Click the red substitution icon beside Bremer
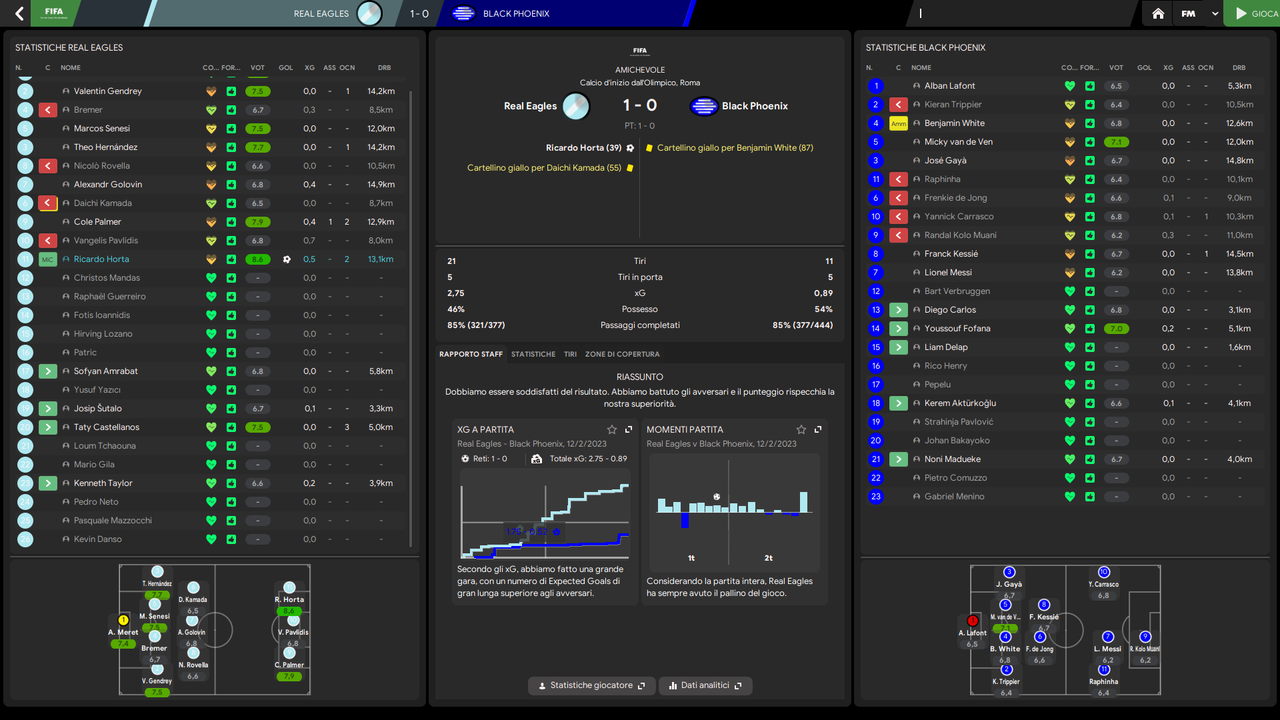This screenshot has width=1280, height=720. point(47,110)
